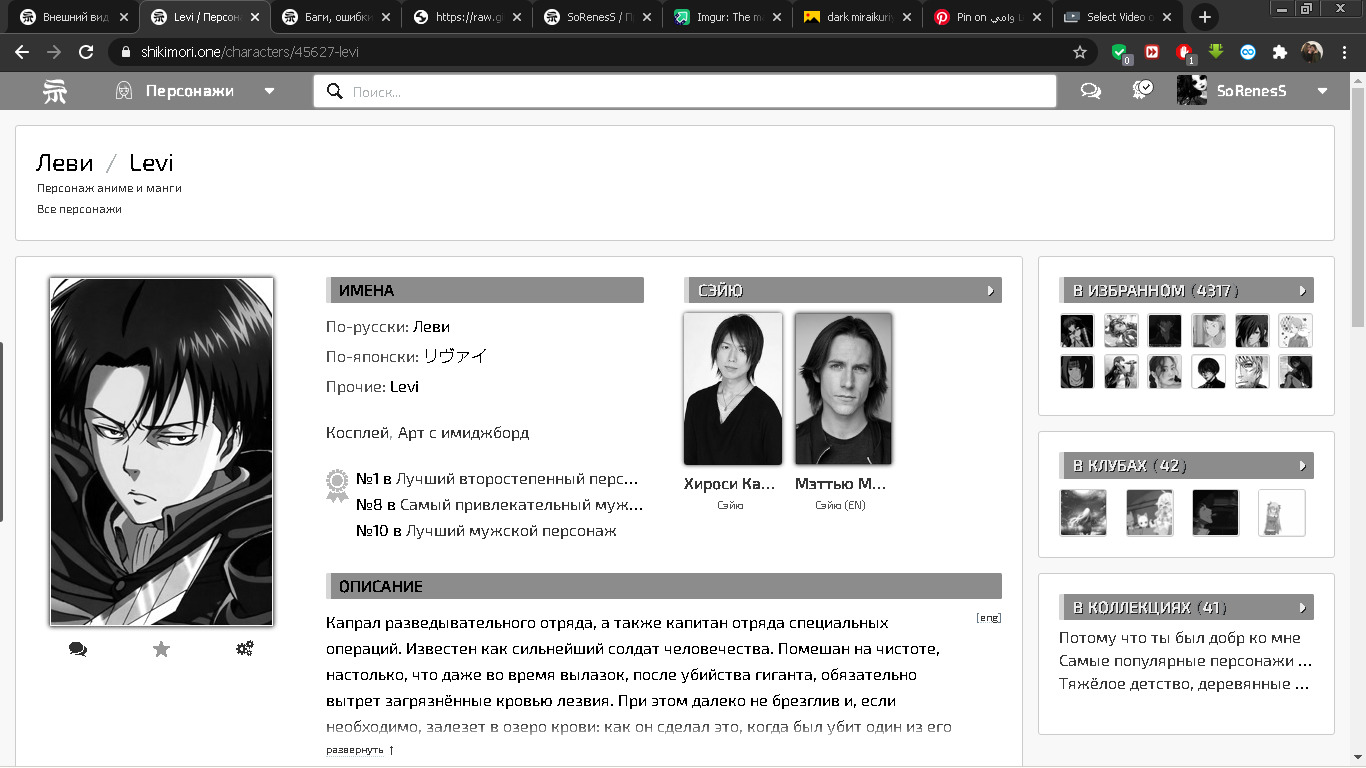
Task: Open the messages speech bubble icon in header
Action: [1091, 91]
